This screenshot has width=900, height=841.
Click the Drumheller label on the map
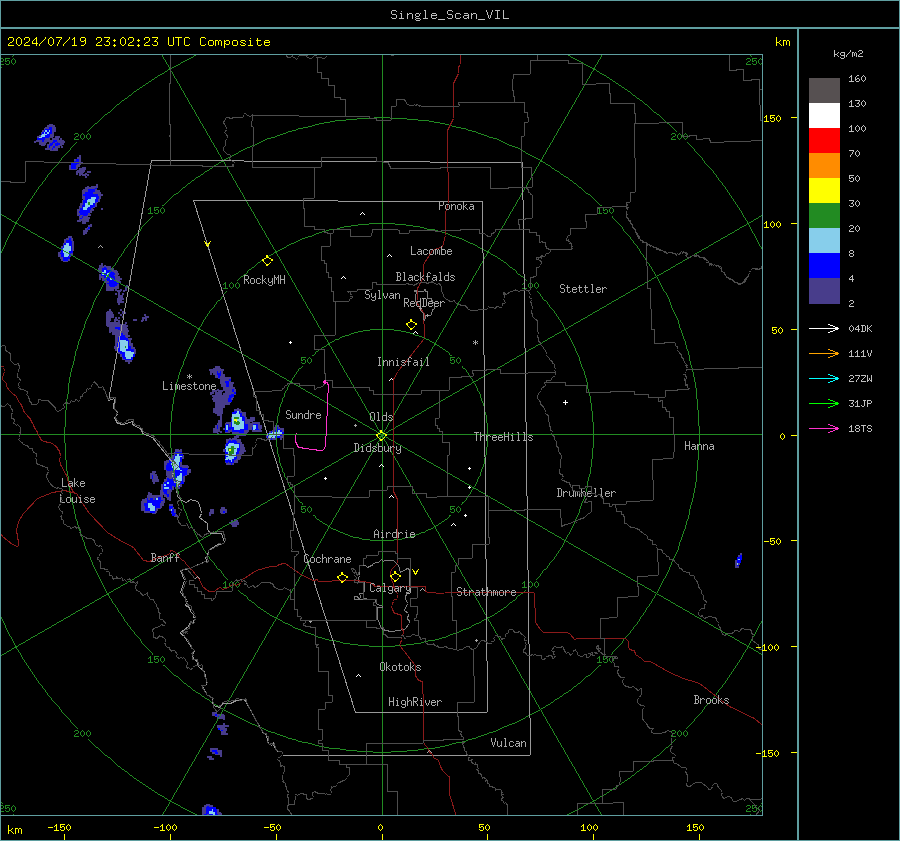click(586, 493)
